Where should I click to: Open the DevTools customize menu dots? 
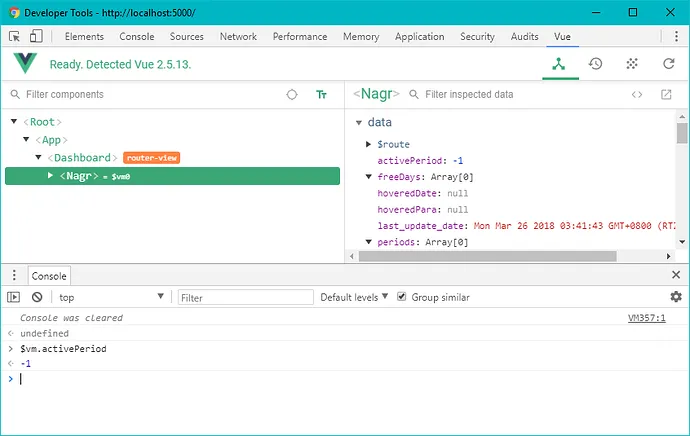pos(676,37)
